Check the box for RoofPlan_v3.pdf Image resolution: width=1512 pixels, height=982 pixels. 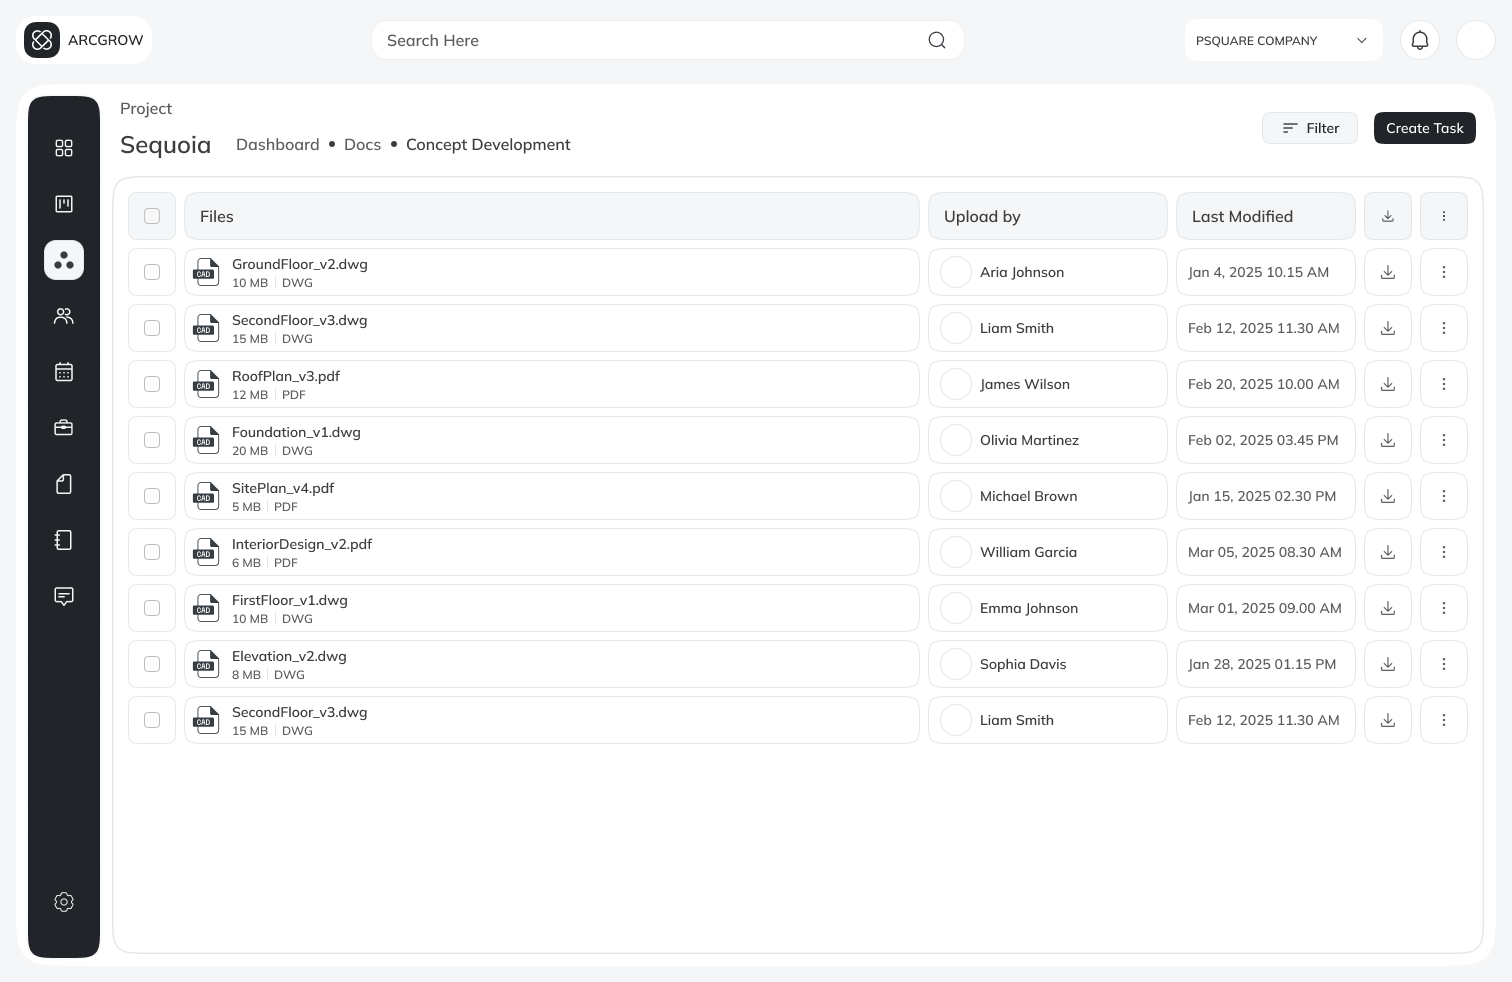(x=152, y=384)
